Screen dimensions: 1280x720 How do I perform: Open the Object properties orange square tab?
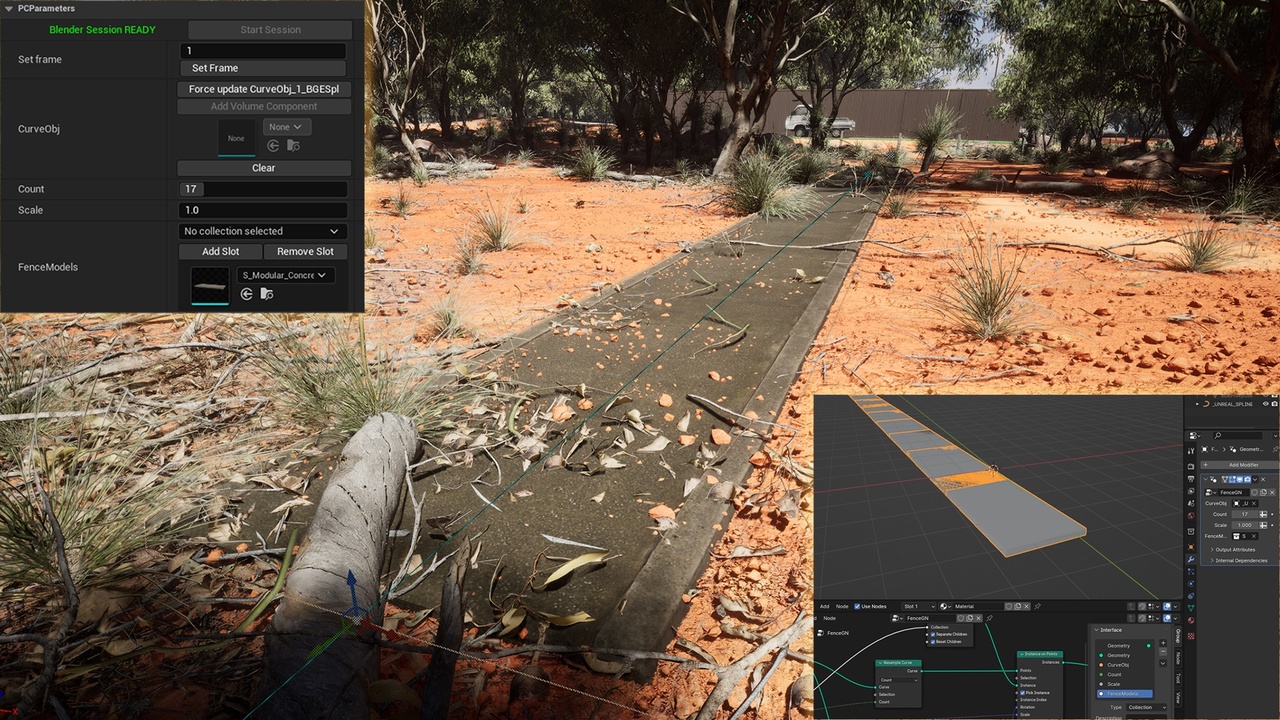click(1191, 547)
